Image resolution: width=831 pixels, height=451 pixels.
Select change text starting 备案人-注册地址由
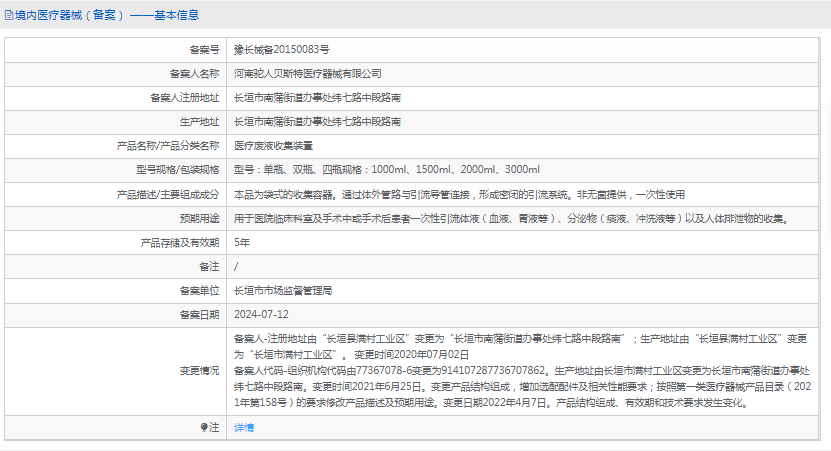click(520, 347)
